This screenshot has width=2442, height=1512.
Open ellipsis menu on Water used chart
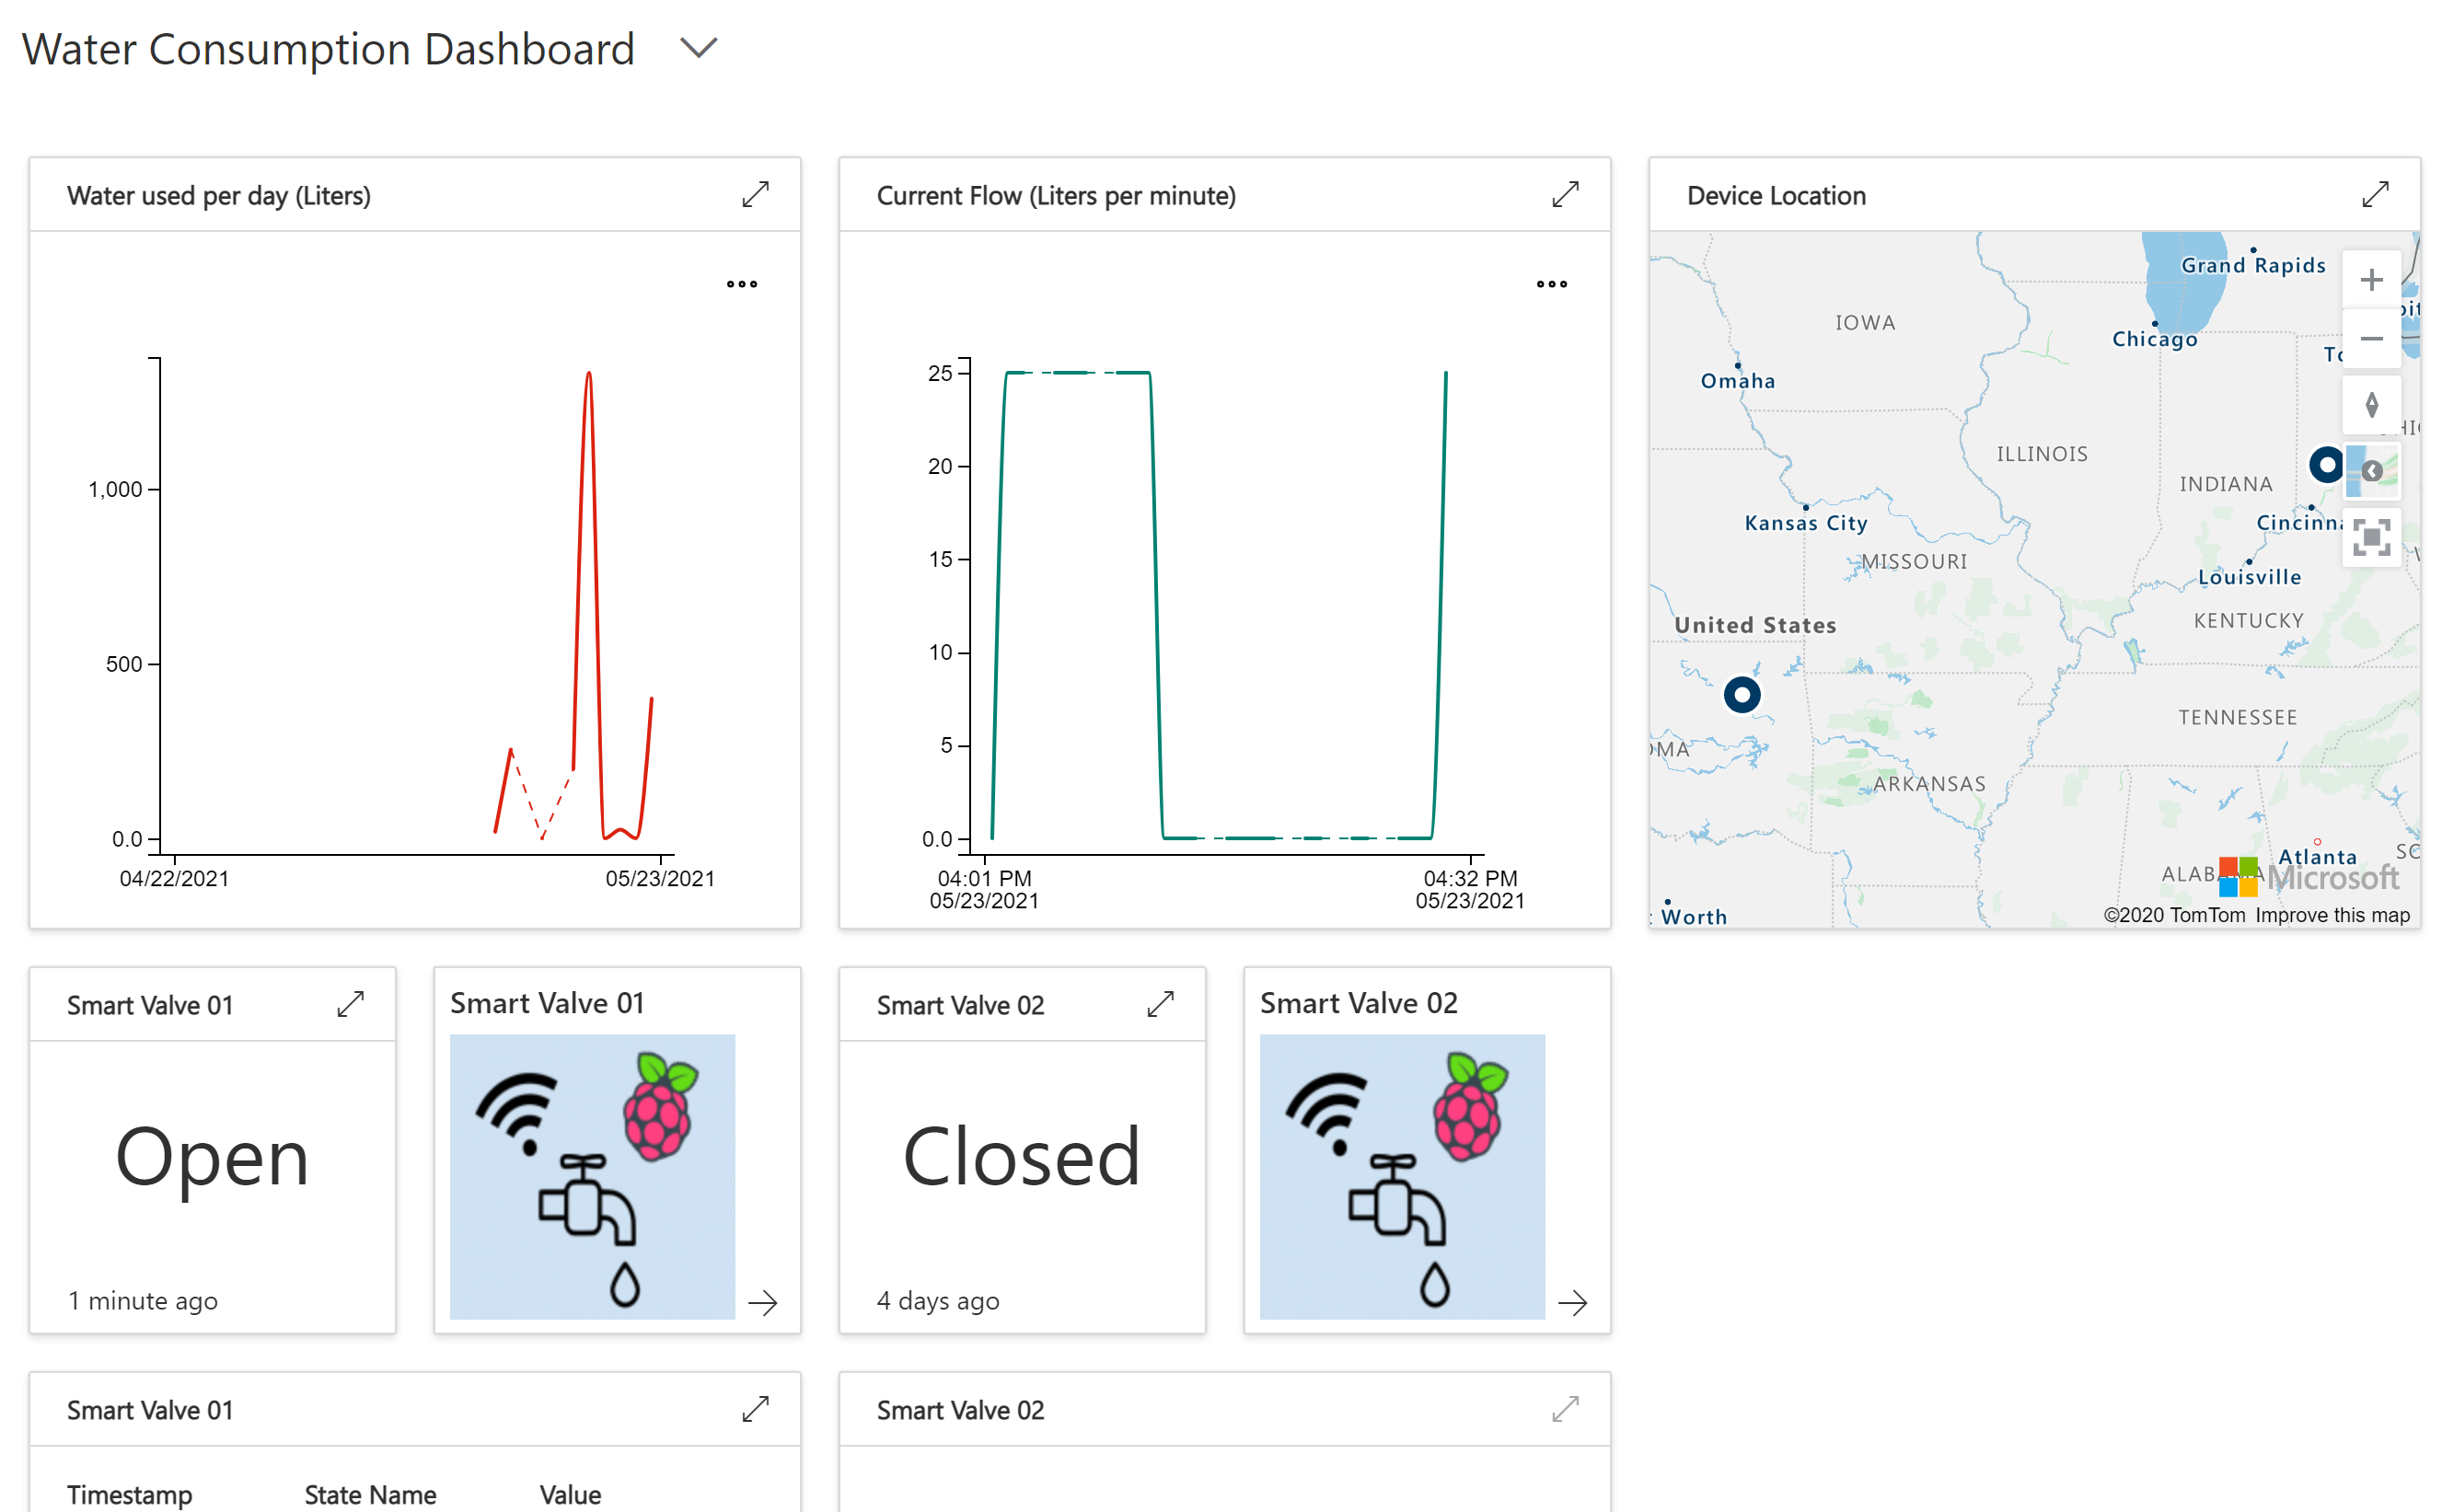[741, 284]
